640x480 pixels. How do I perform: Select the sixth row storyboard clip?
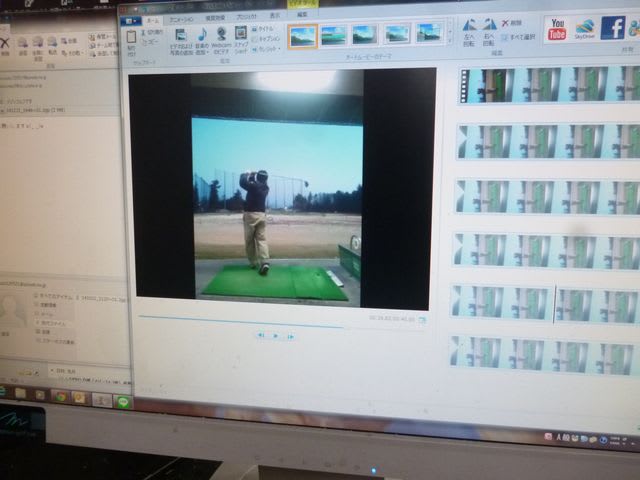543,355
